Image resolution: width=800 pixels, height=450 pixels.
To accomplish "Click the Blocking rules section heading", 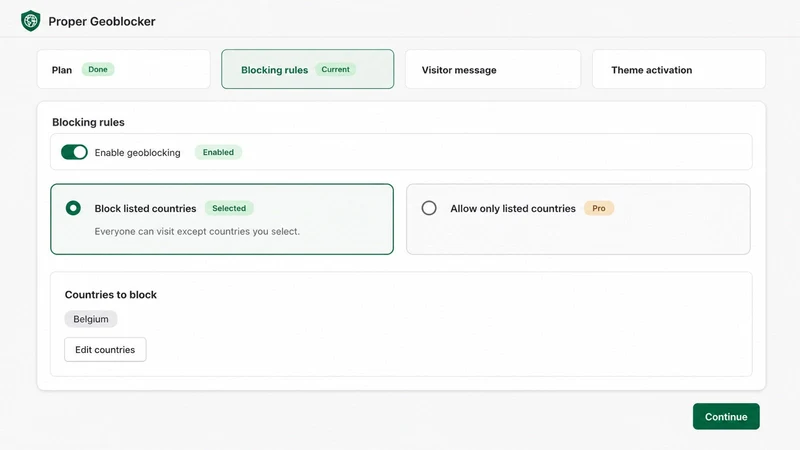I will point(88,122).
